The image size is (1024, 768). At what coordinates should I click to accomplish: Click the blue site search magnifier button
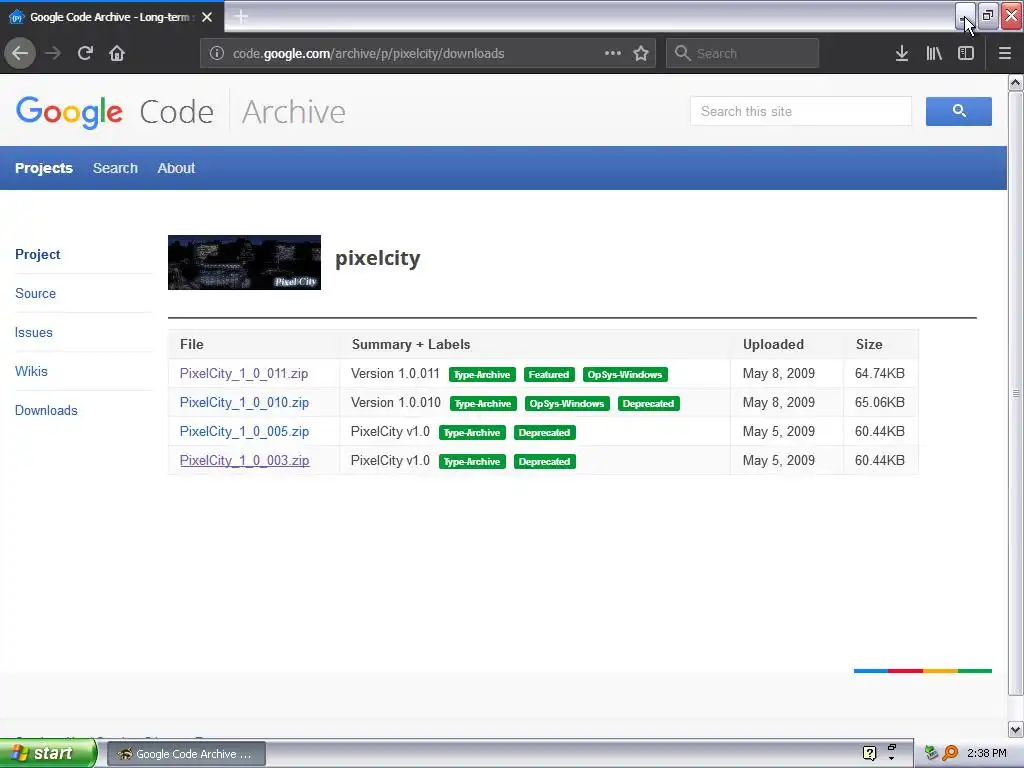(959, 111)
